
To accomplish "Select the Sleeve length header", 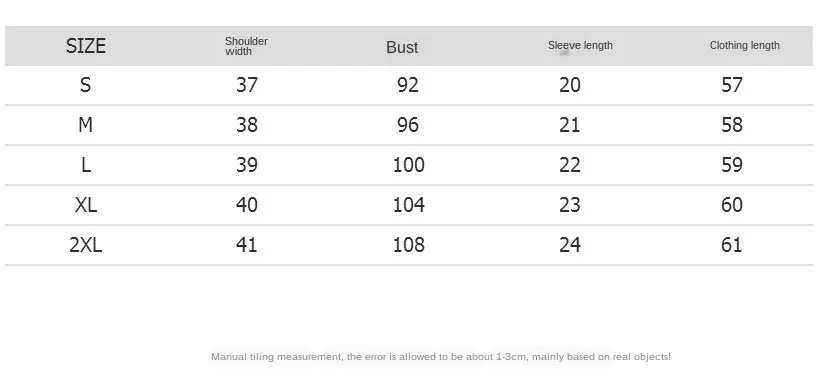I will tap(580, 45).
